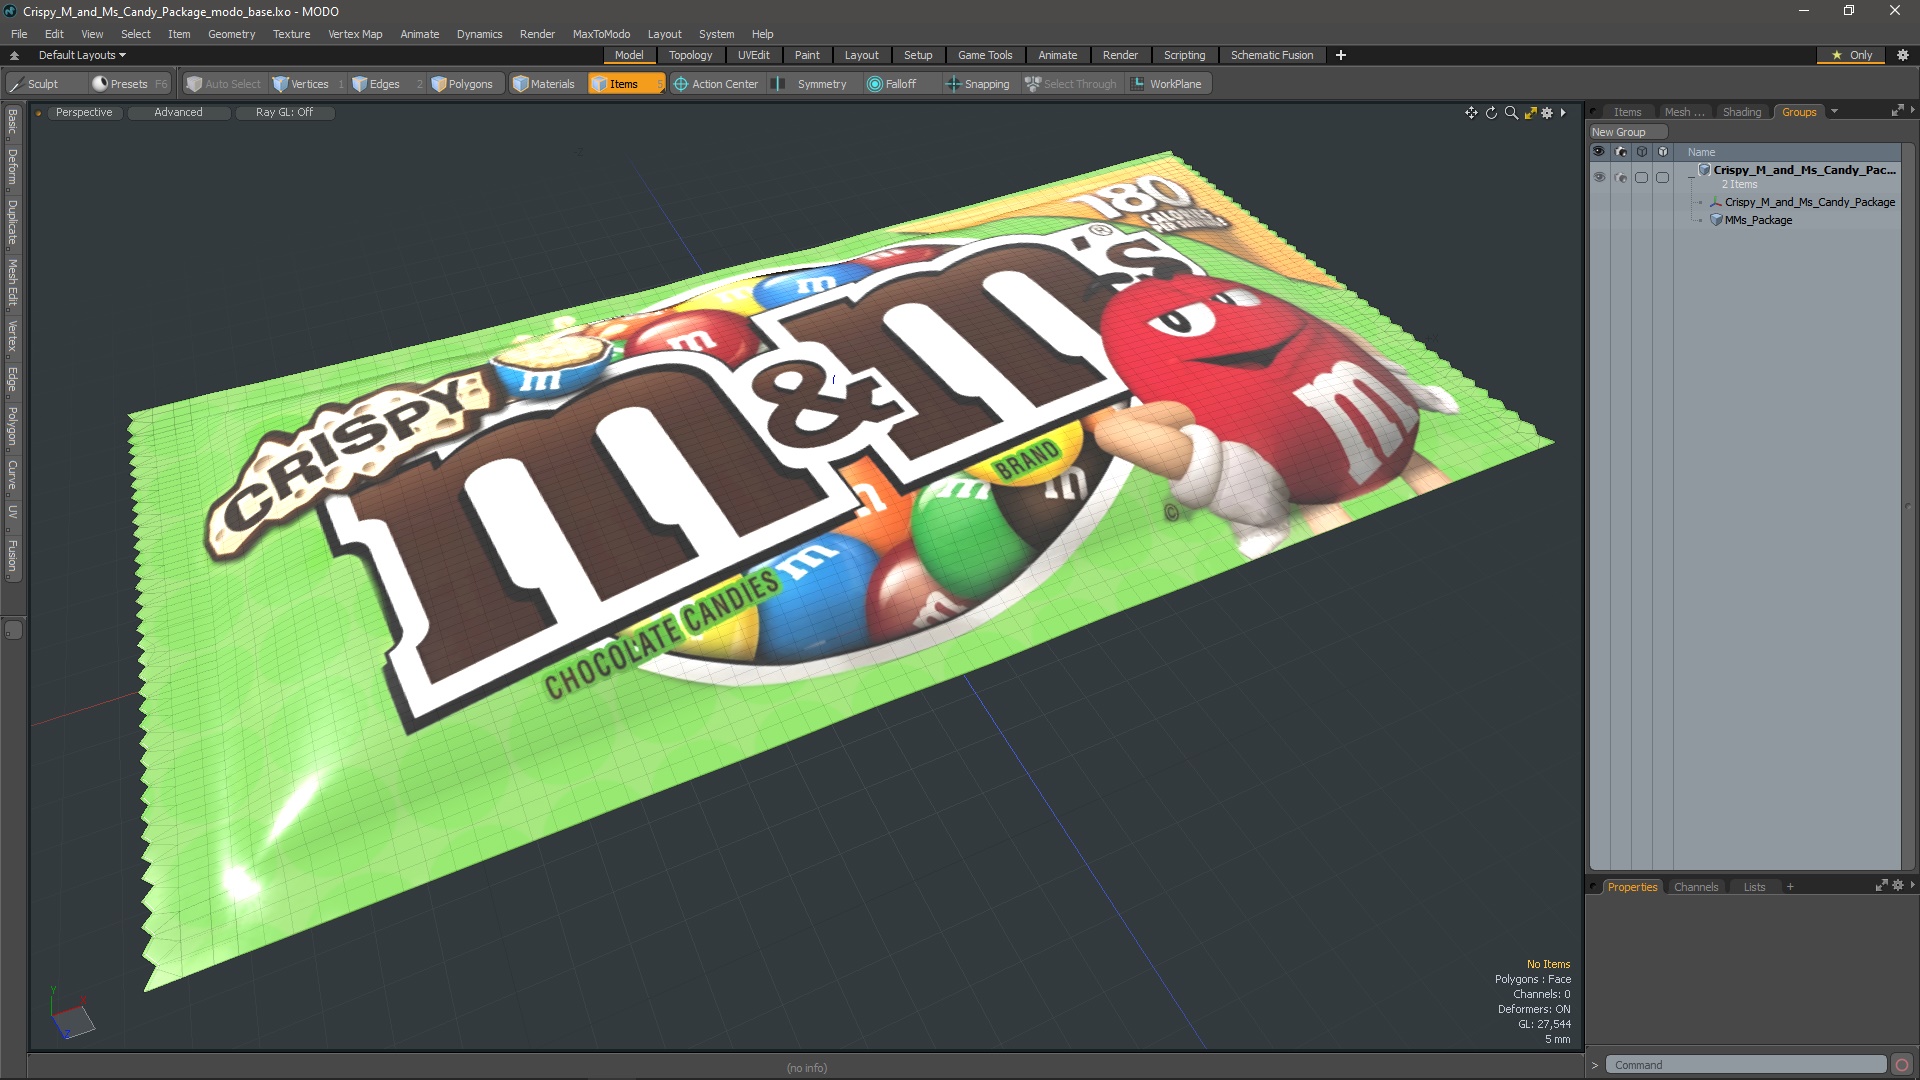Select MMs_Package mesh item

[1757, 220]
